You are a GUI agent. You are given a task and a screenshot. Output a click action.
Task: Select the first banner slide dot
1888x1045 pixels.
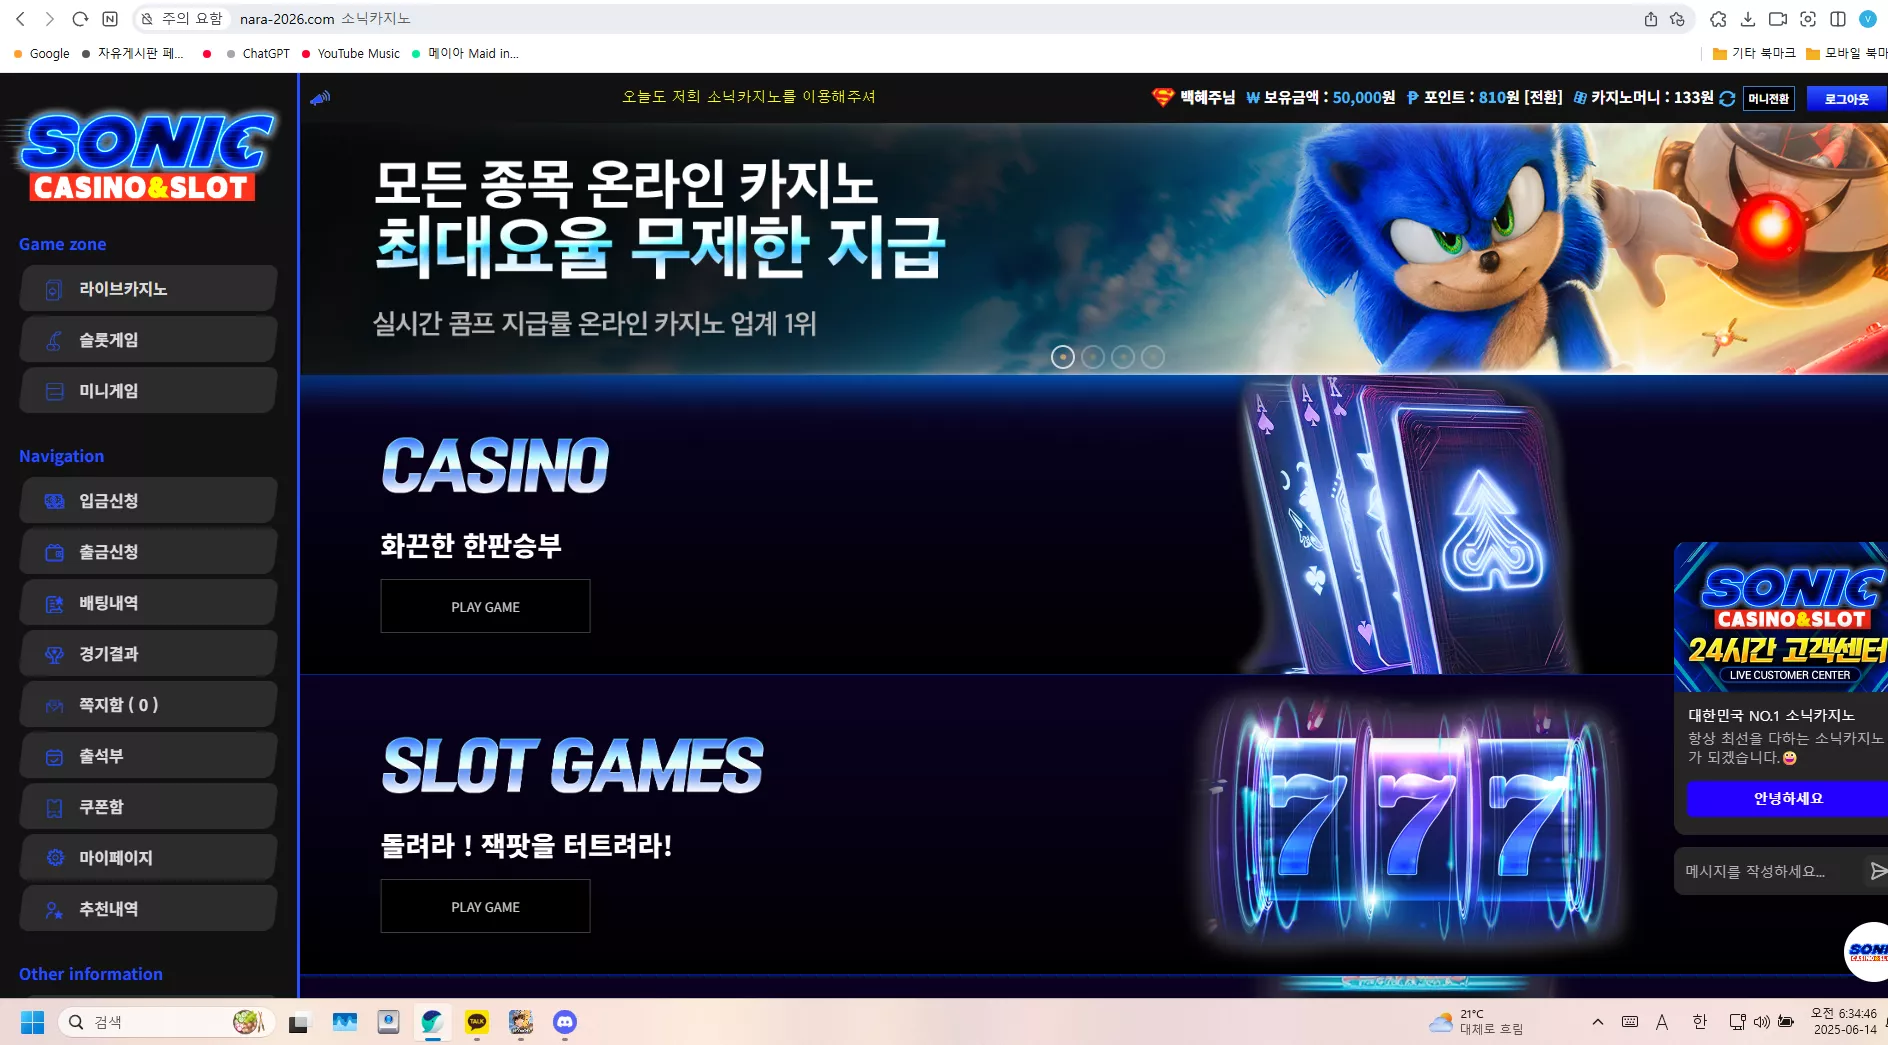pos(1063,357)
